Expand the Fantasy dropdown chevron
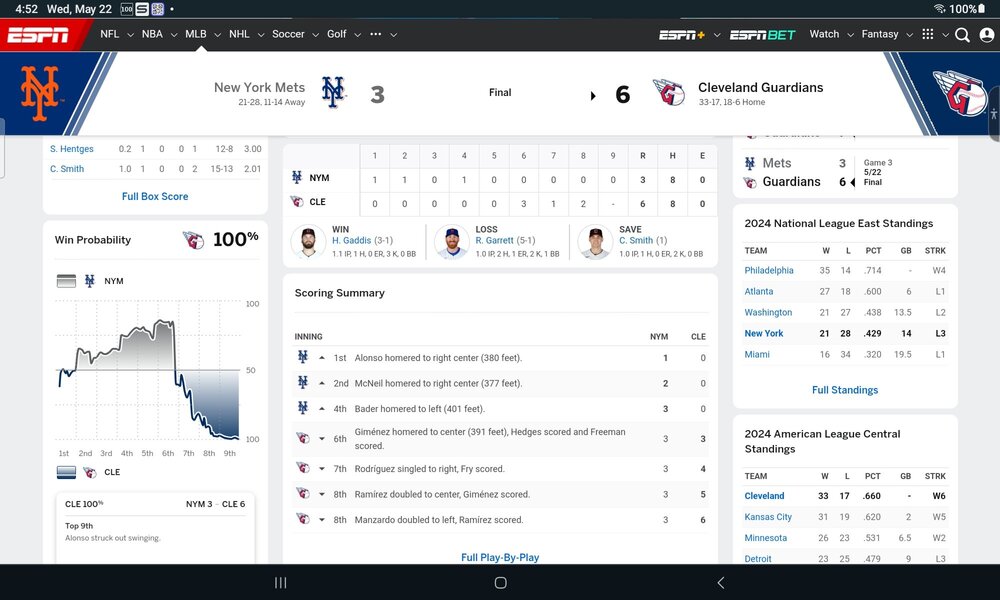Screen dimensions: 1000x600 coord(909,35)
